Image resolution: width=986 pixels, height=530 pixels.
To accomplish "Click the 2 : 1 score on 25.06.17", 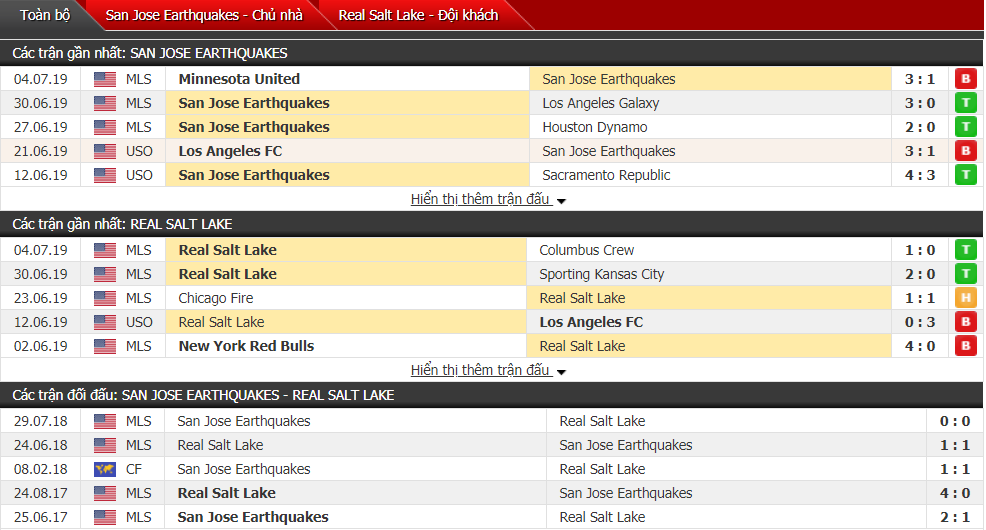I will tap(955, 517).
